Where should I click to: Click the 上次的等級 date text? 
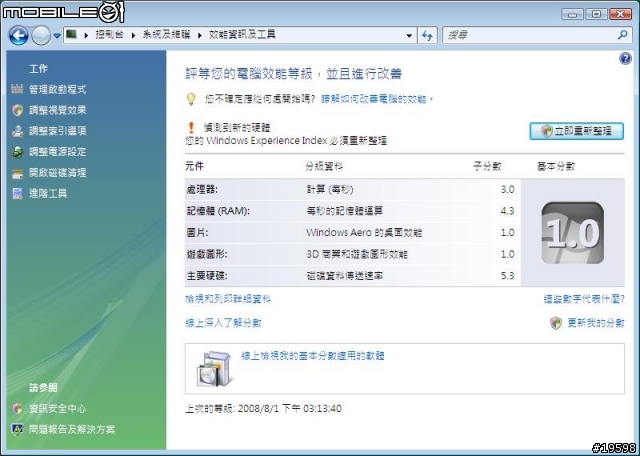coord(263,409)
